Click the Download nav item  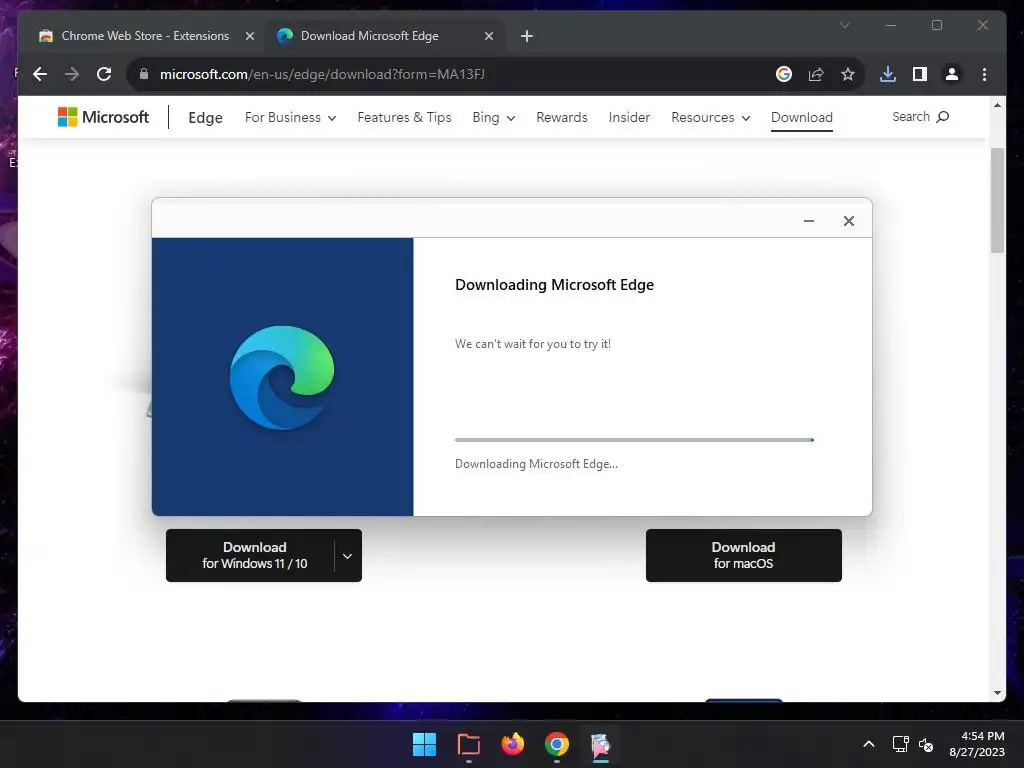[802, 118]
